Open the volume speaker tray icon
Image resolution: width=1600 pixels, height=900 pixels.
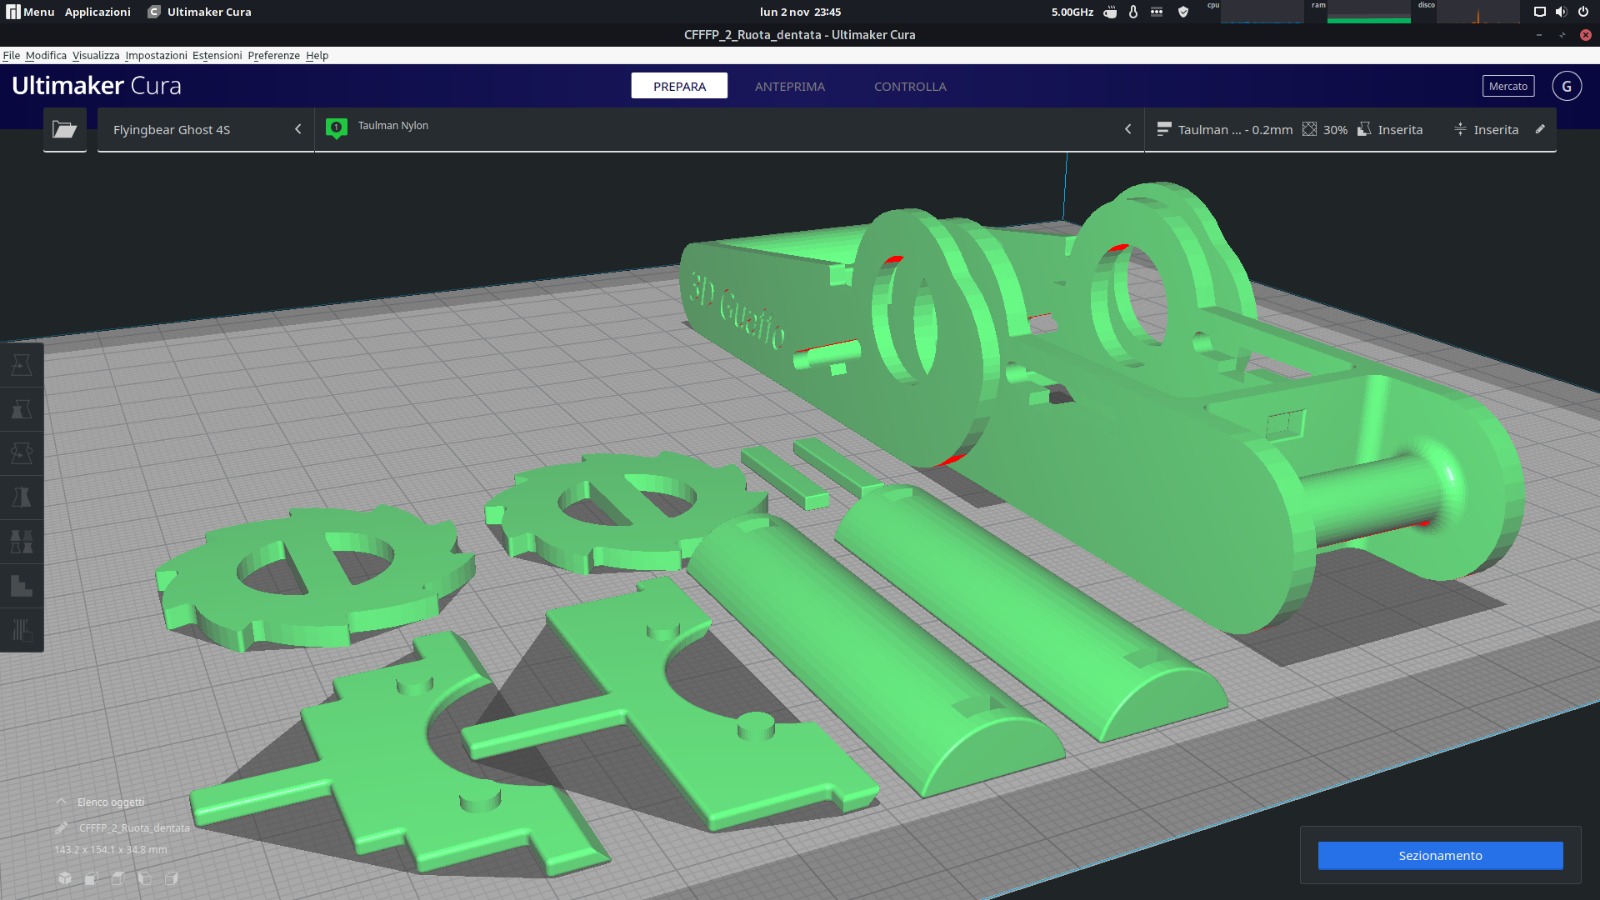tap(1561, 12)
